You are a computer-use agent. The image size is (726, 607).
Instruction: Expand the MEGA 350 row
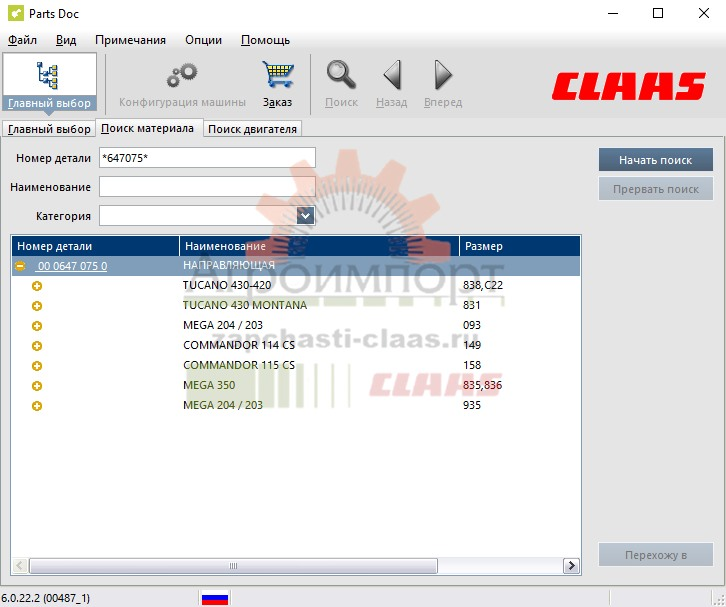tap(37, 386)
